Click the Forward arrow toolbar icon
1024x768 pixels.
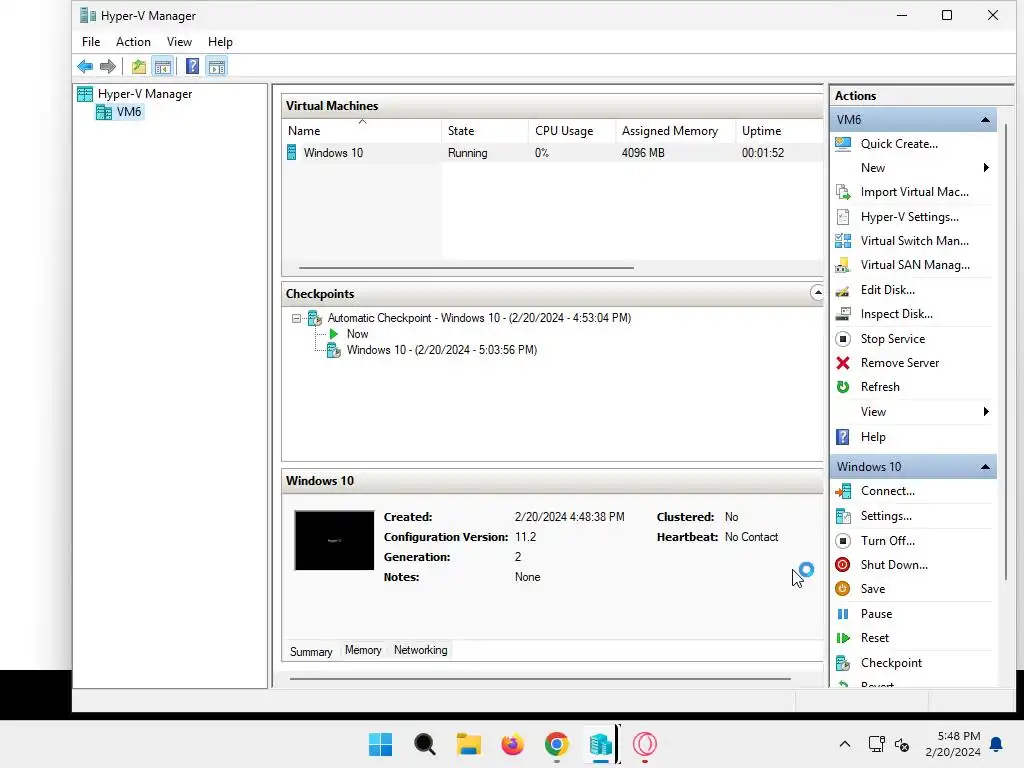point(108,66)
